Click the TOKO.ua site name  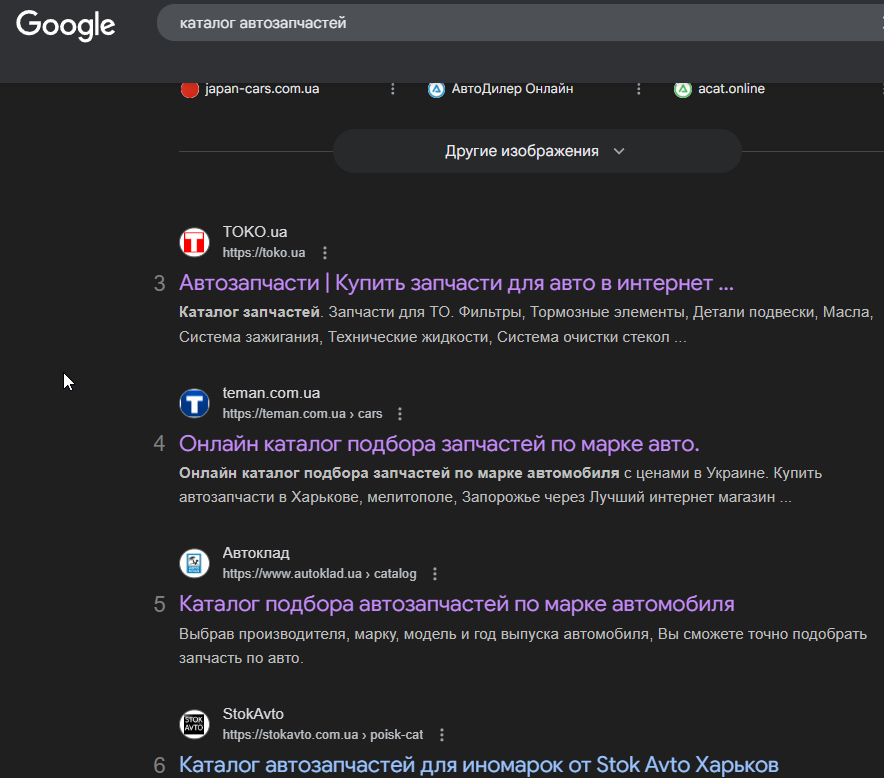tap(255, 232)
